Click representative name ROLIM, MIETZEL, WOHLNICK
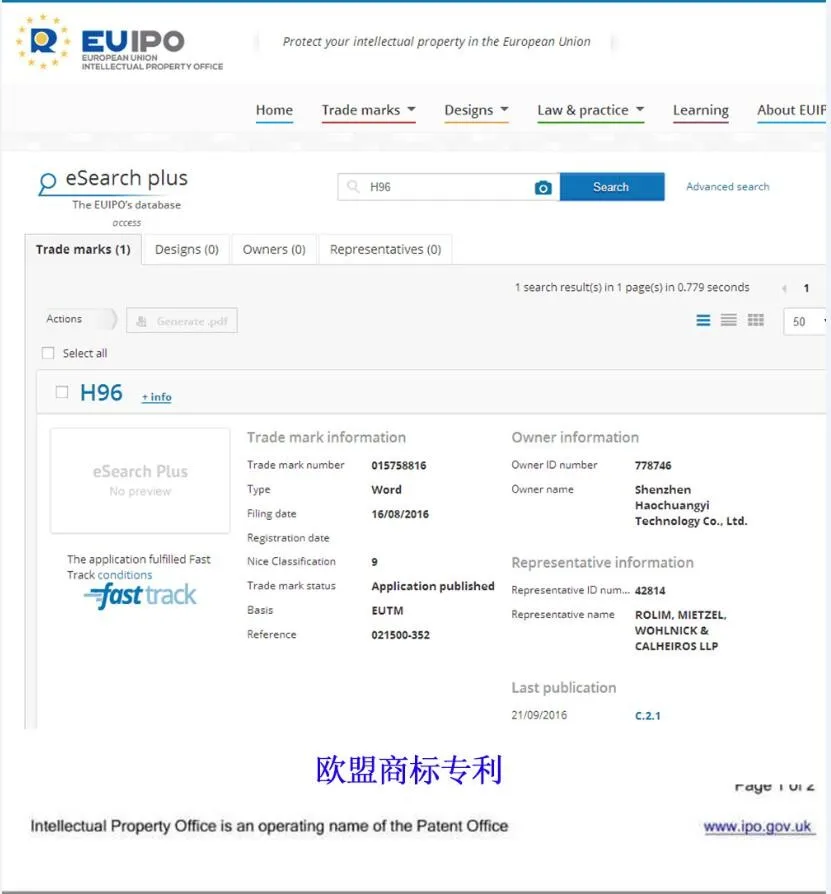 click(x=681, y=631)
